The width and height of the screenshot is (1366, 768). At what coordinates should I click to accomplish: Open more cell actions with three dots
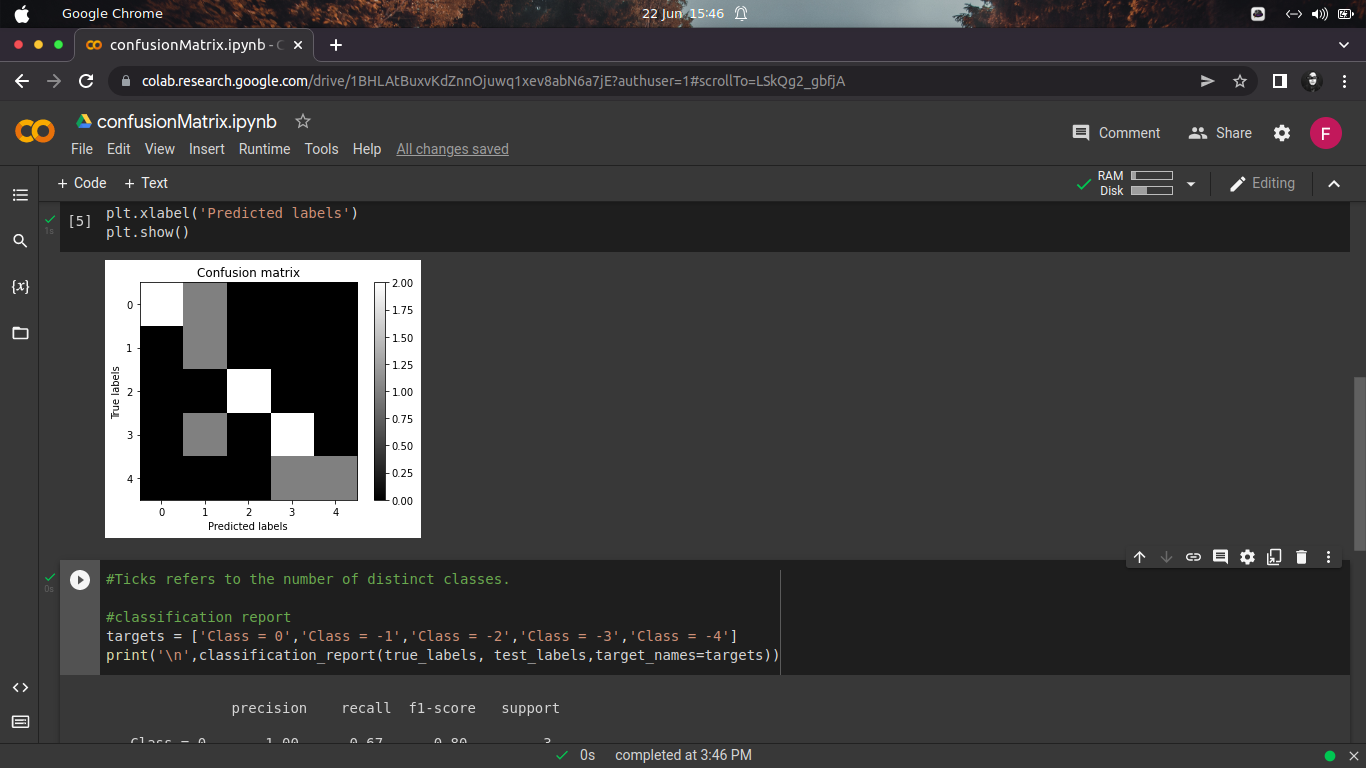pos(1328,557)
